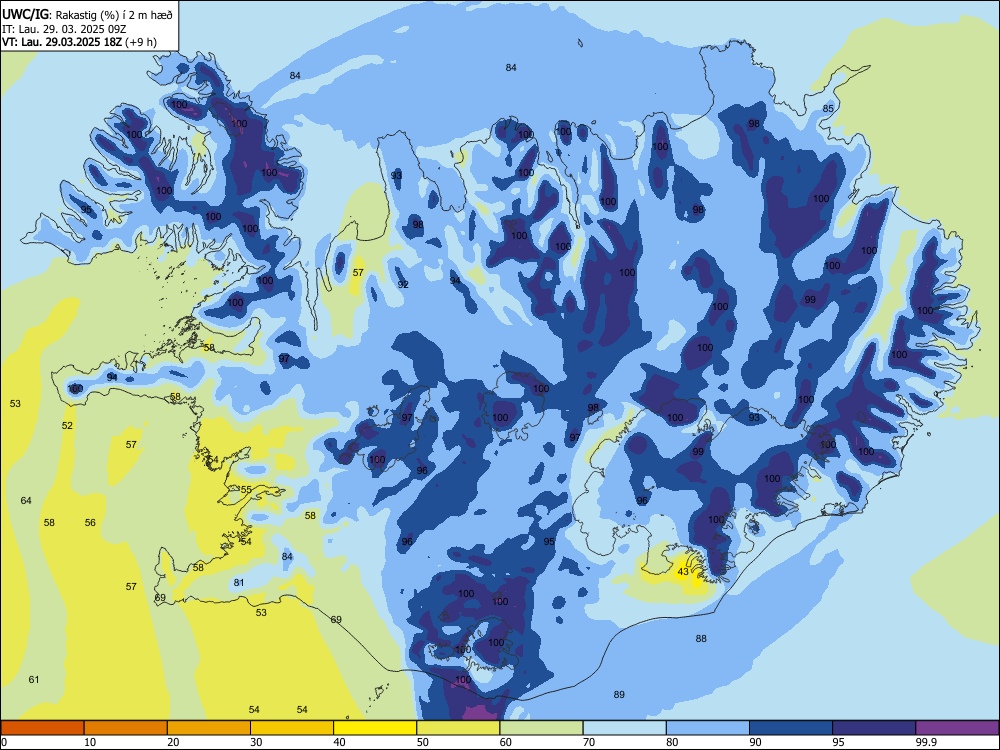Click the '64' humidity value on the map

click(x=26, y=501)
